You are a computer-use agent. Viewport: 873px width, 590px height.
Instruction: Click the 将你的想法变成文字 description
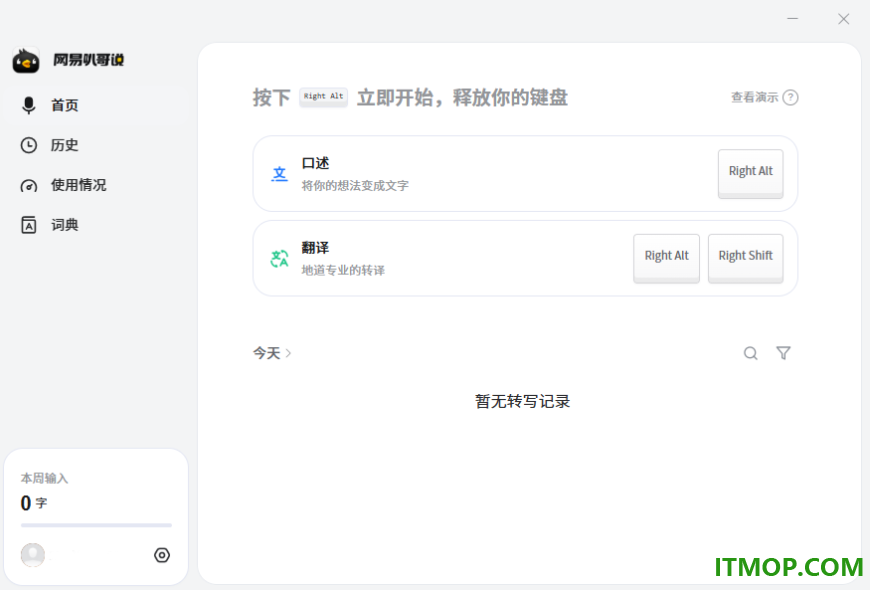(x=355, y=186)
